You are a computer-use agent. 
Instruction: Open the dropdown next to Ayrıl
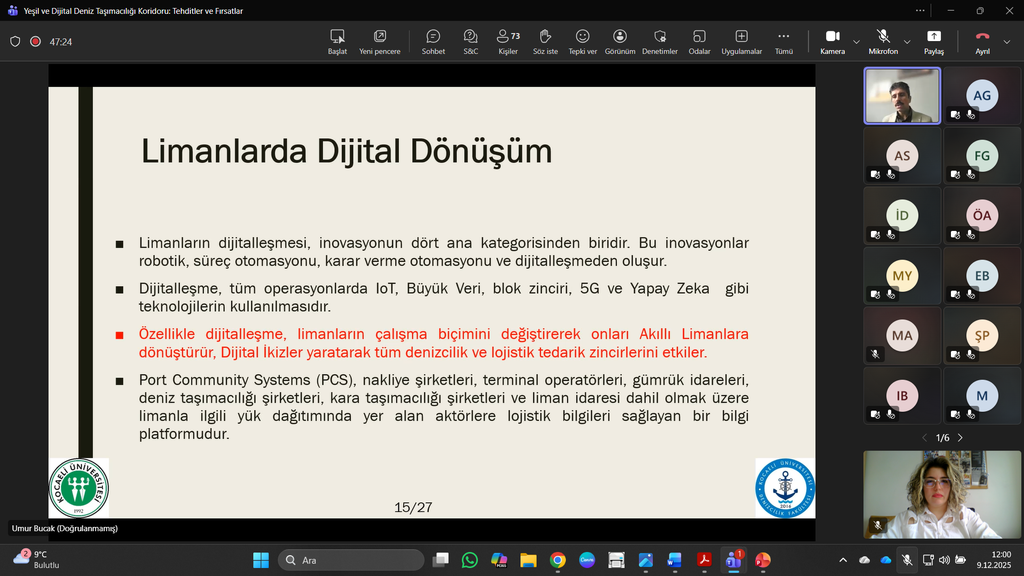click(x=1007, y=42)
